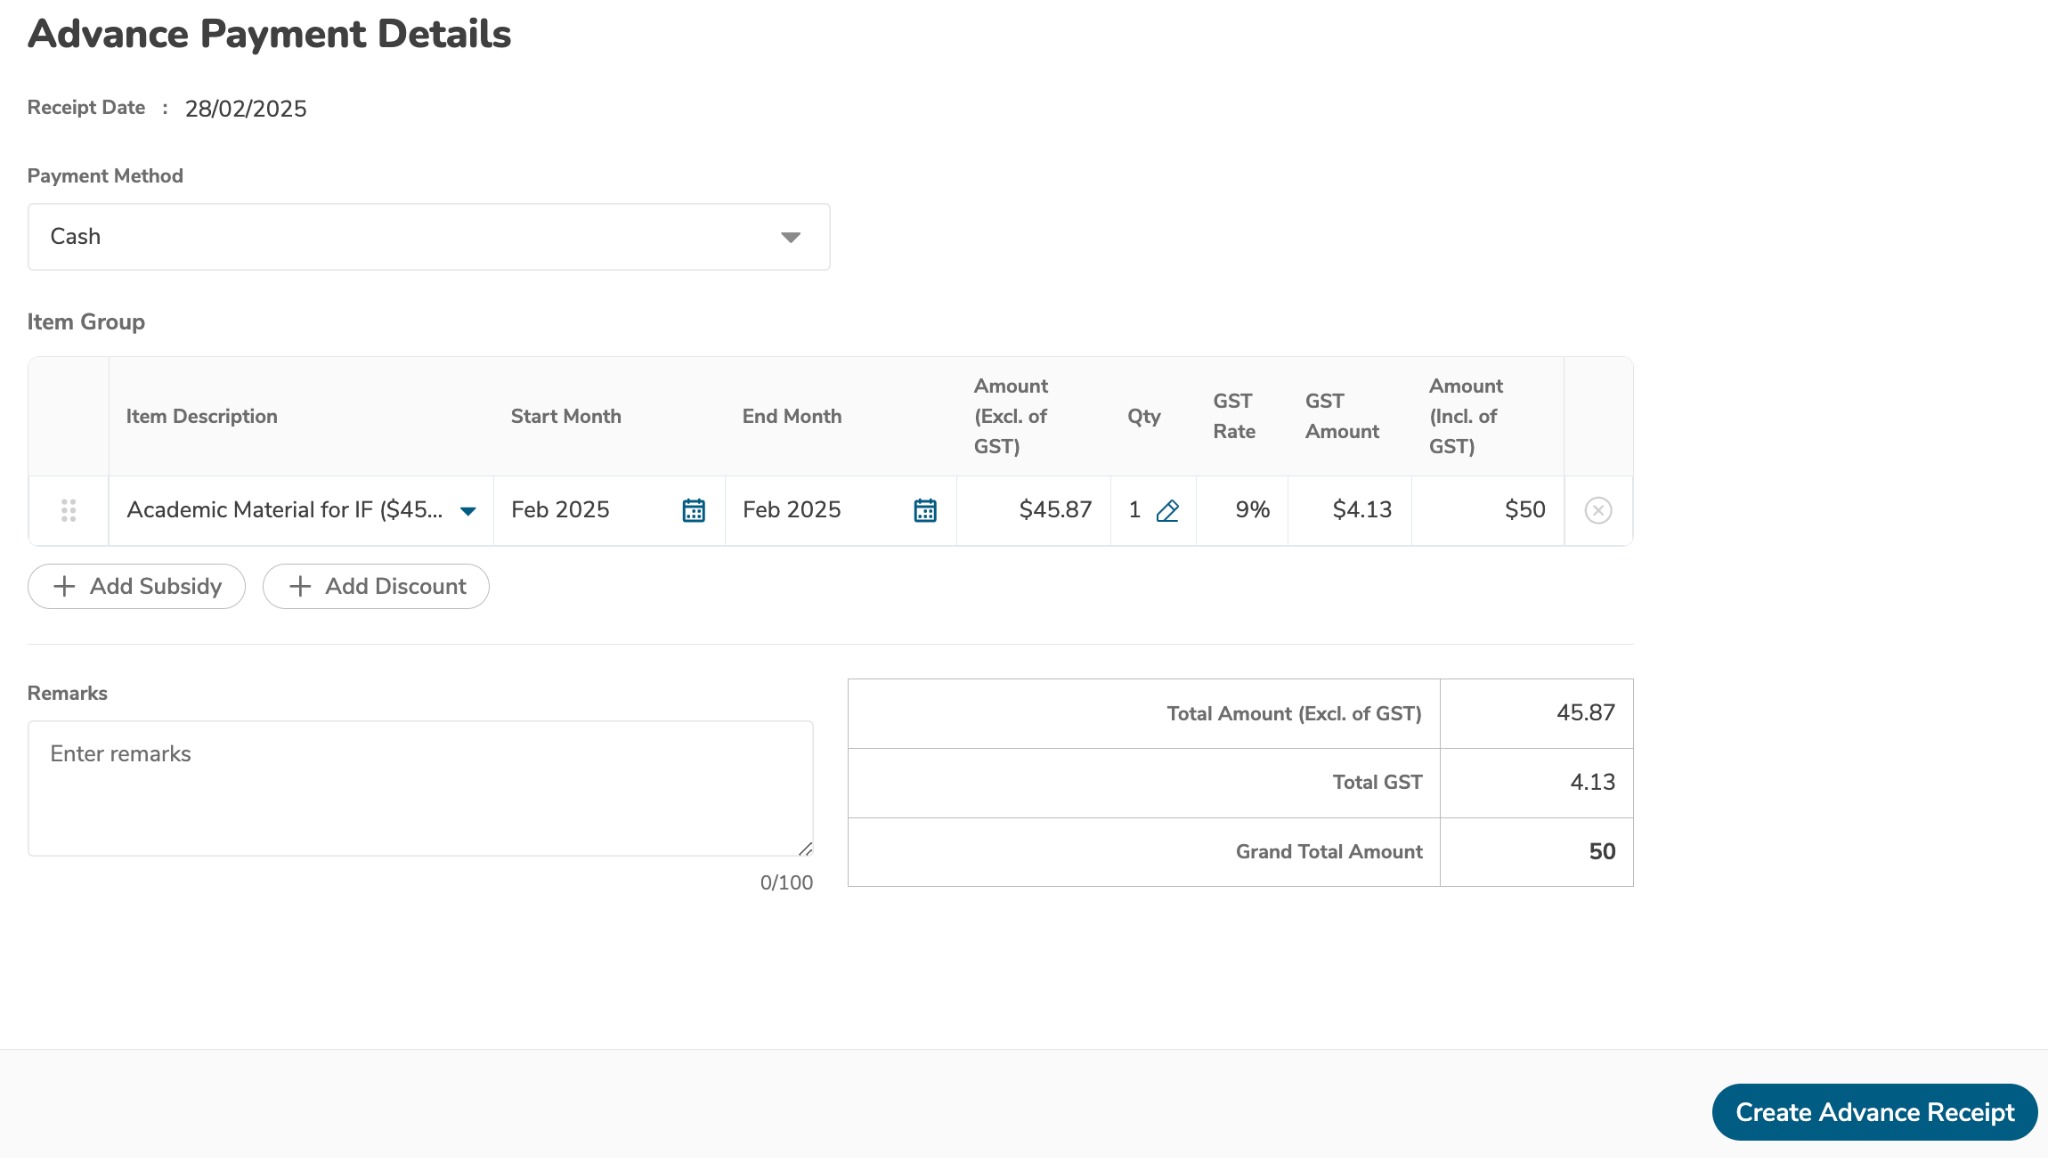Image resolution: width=2048 pixels, height=1158 pixels.
Task: Click the Start Month column header
Action: (x=566, y=416)
